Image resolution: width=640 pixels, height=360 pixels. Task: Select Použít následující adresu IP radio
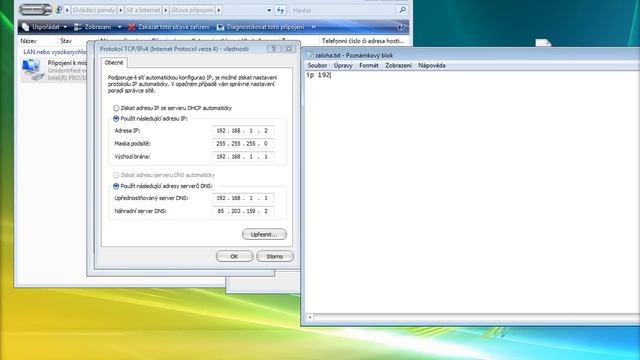pyautogui.click(x=116, y=119)
